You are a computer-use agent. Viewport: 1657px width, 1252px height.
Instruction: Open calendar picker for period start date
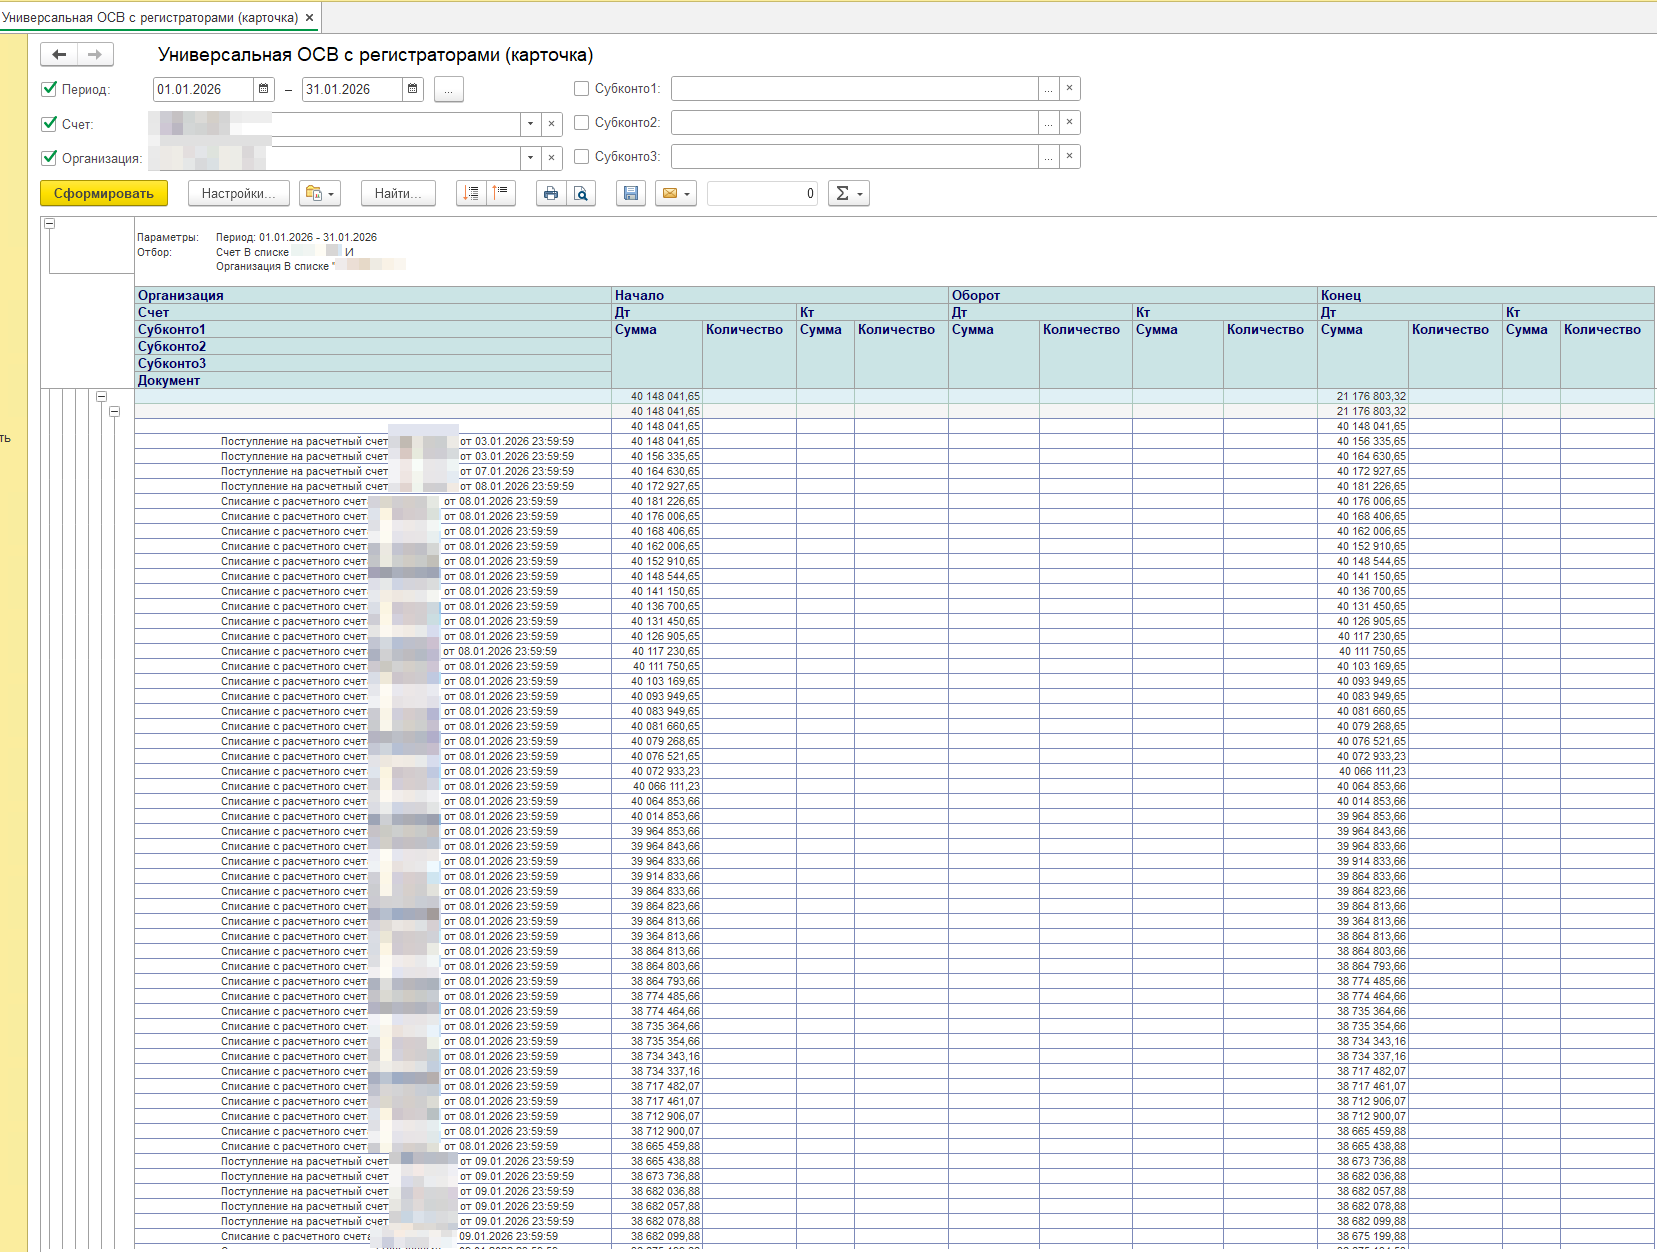point(264,89)
